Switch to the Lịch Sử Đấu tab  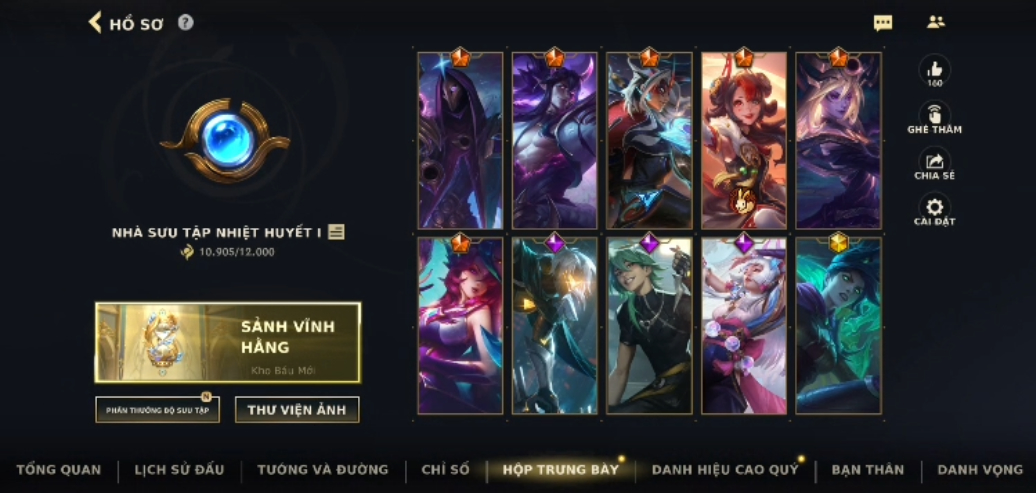(x=179, y=470)
